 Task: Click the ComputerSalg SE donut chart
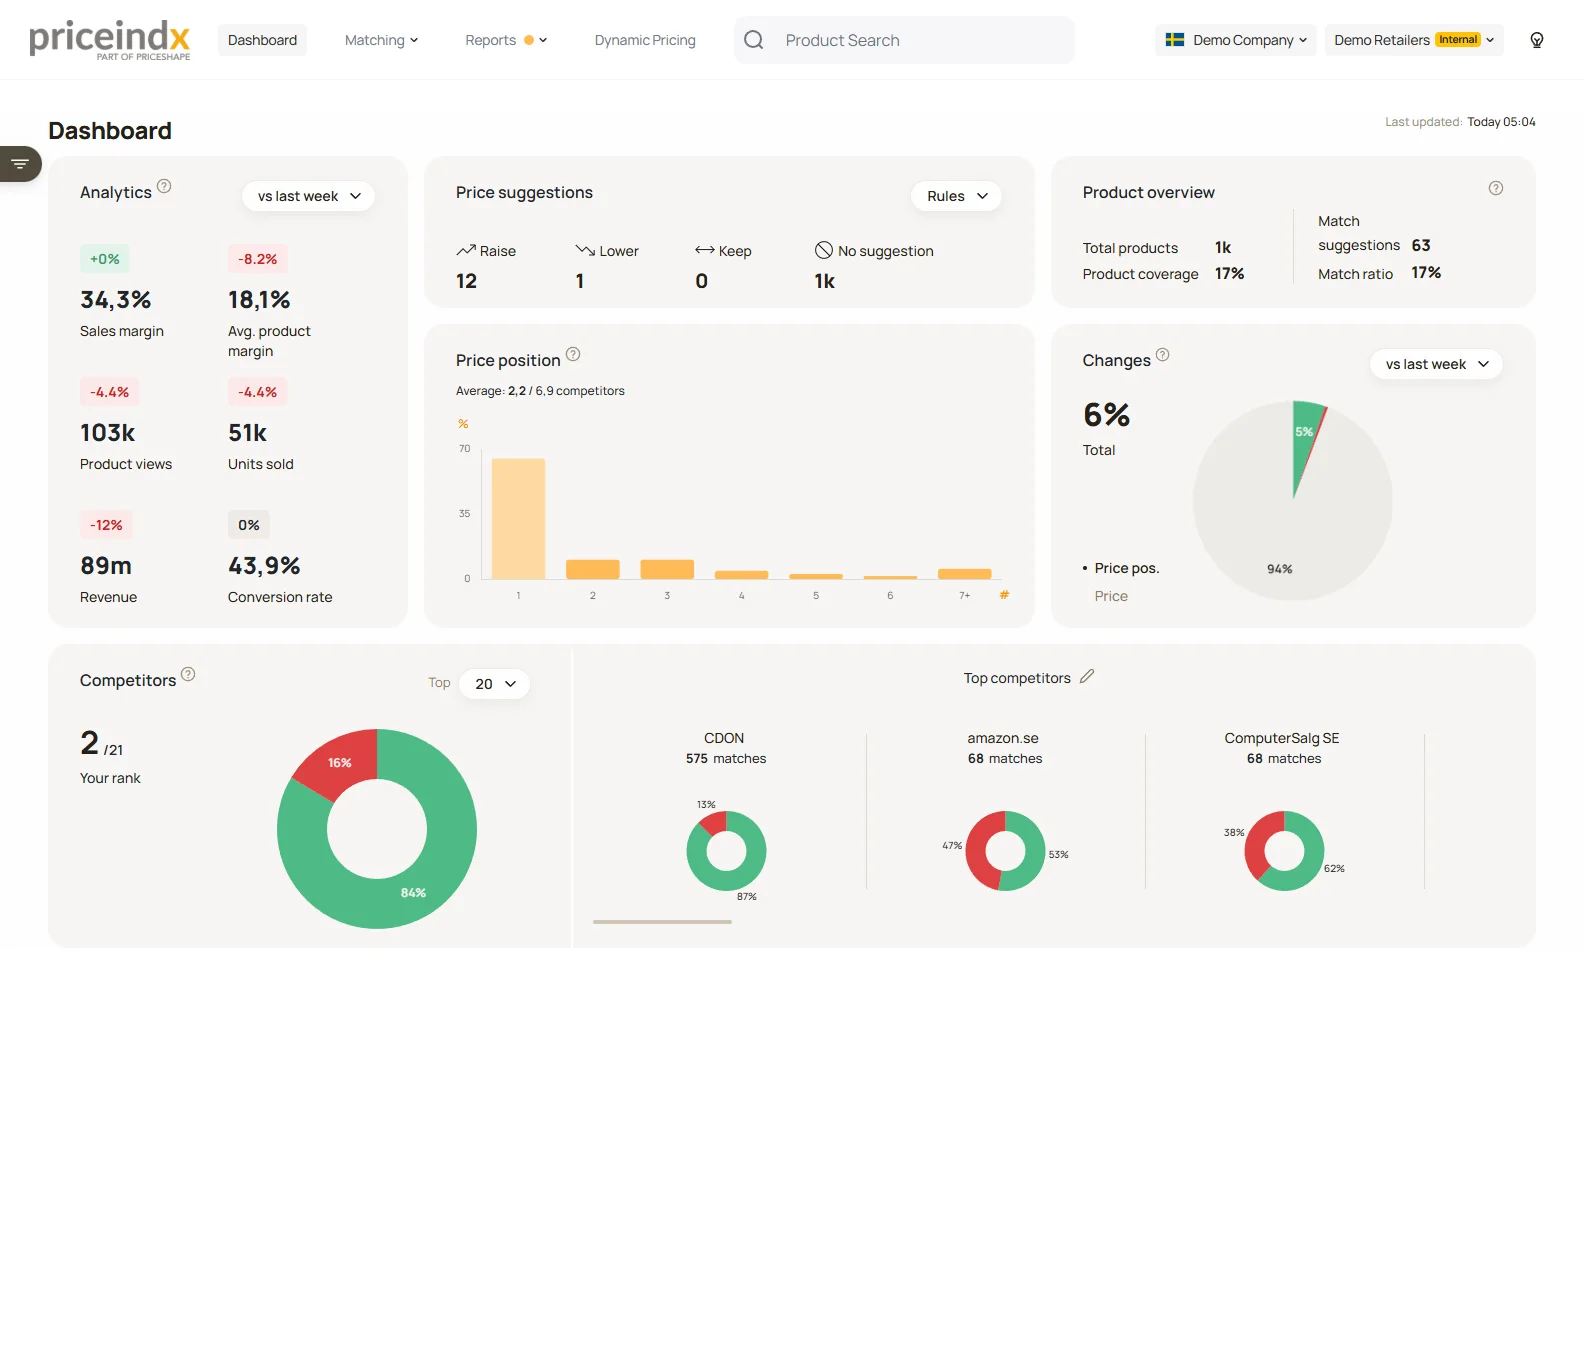coord(1284,851)
